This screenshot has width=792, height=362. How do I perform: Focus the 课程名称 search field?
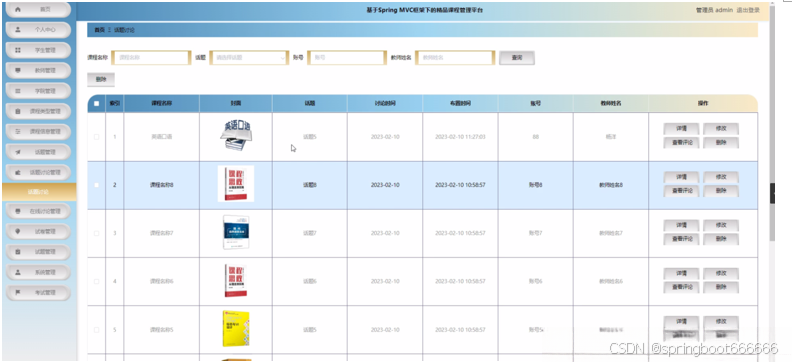(x=151, y=58)
